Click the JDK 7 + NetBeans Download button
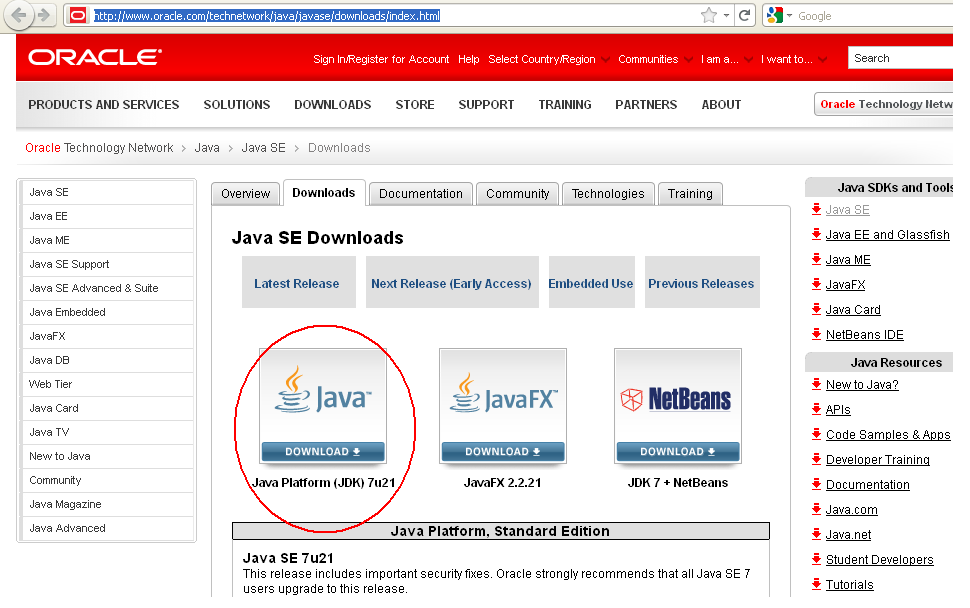 pyautogui.click(x=678, y=452)
